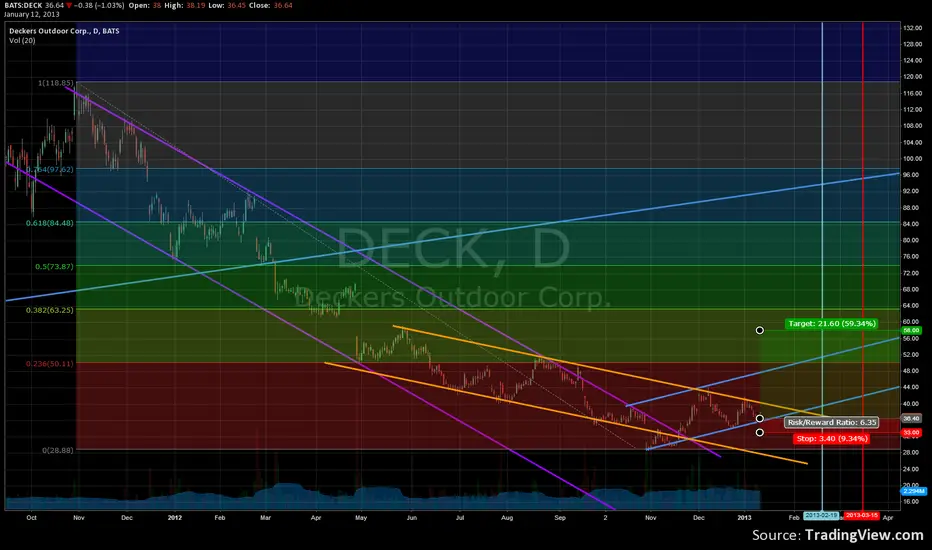Select the 1(118.85) Fibonacci level label
Screen dimensions: 932x550
56,83
